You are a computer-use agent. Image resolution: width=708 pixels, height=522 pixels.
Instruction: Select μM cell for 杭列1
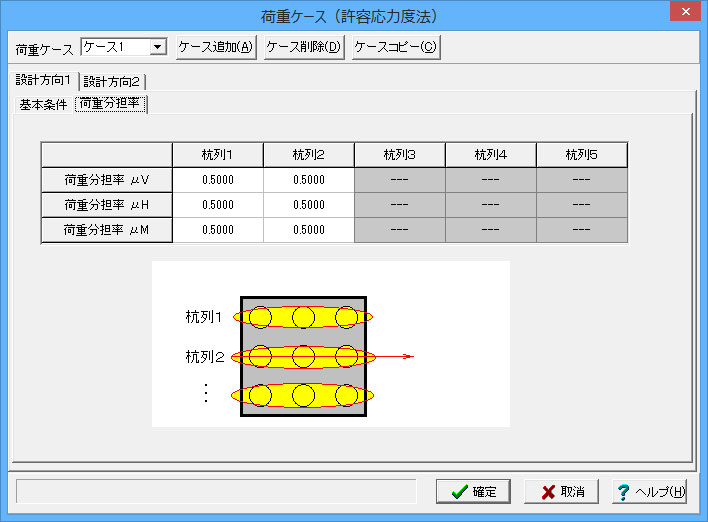(218, 230)
